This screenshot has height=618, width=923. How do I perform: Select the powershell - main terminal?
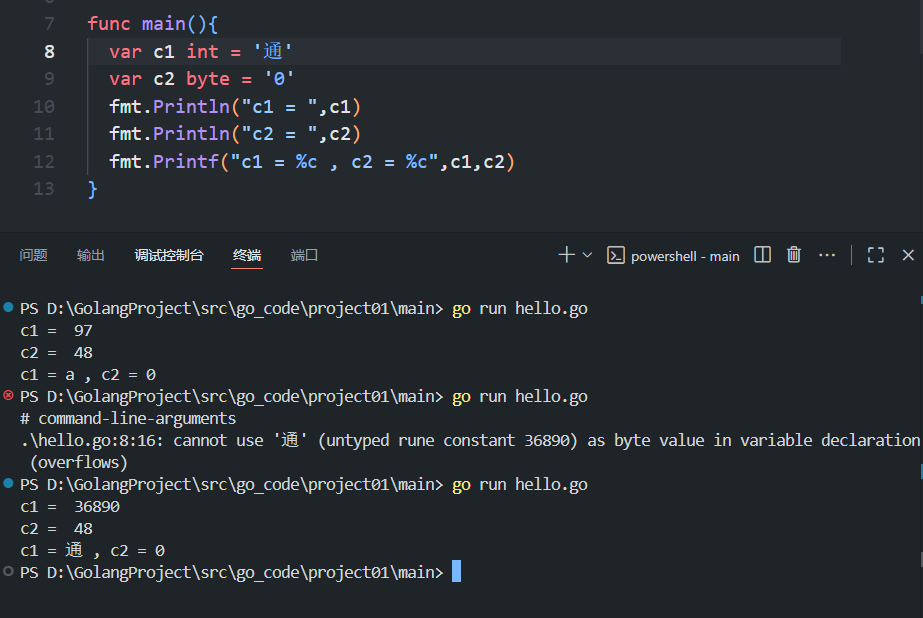[x=675, y=256]
